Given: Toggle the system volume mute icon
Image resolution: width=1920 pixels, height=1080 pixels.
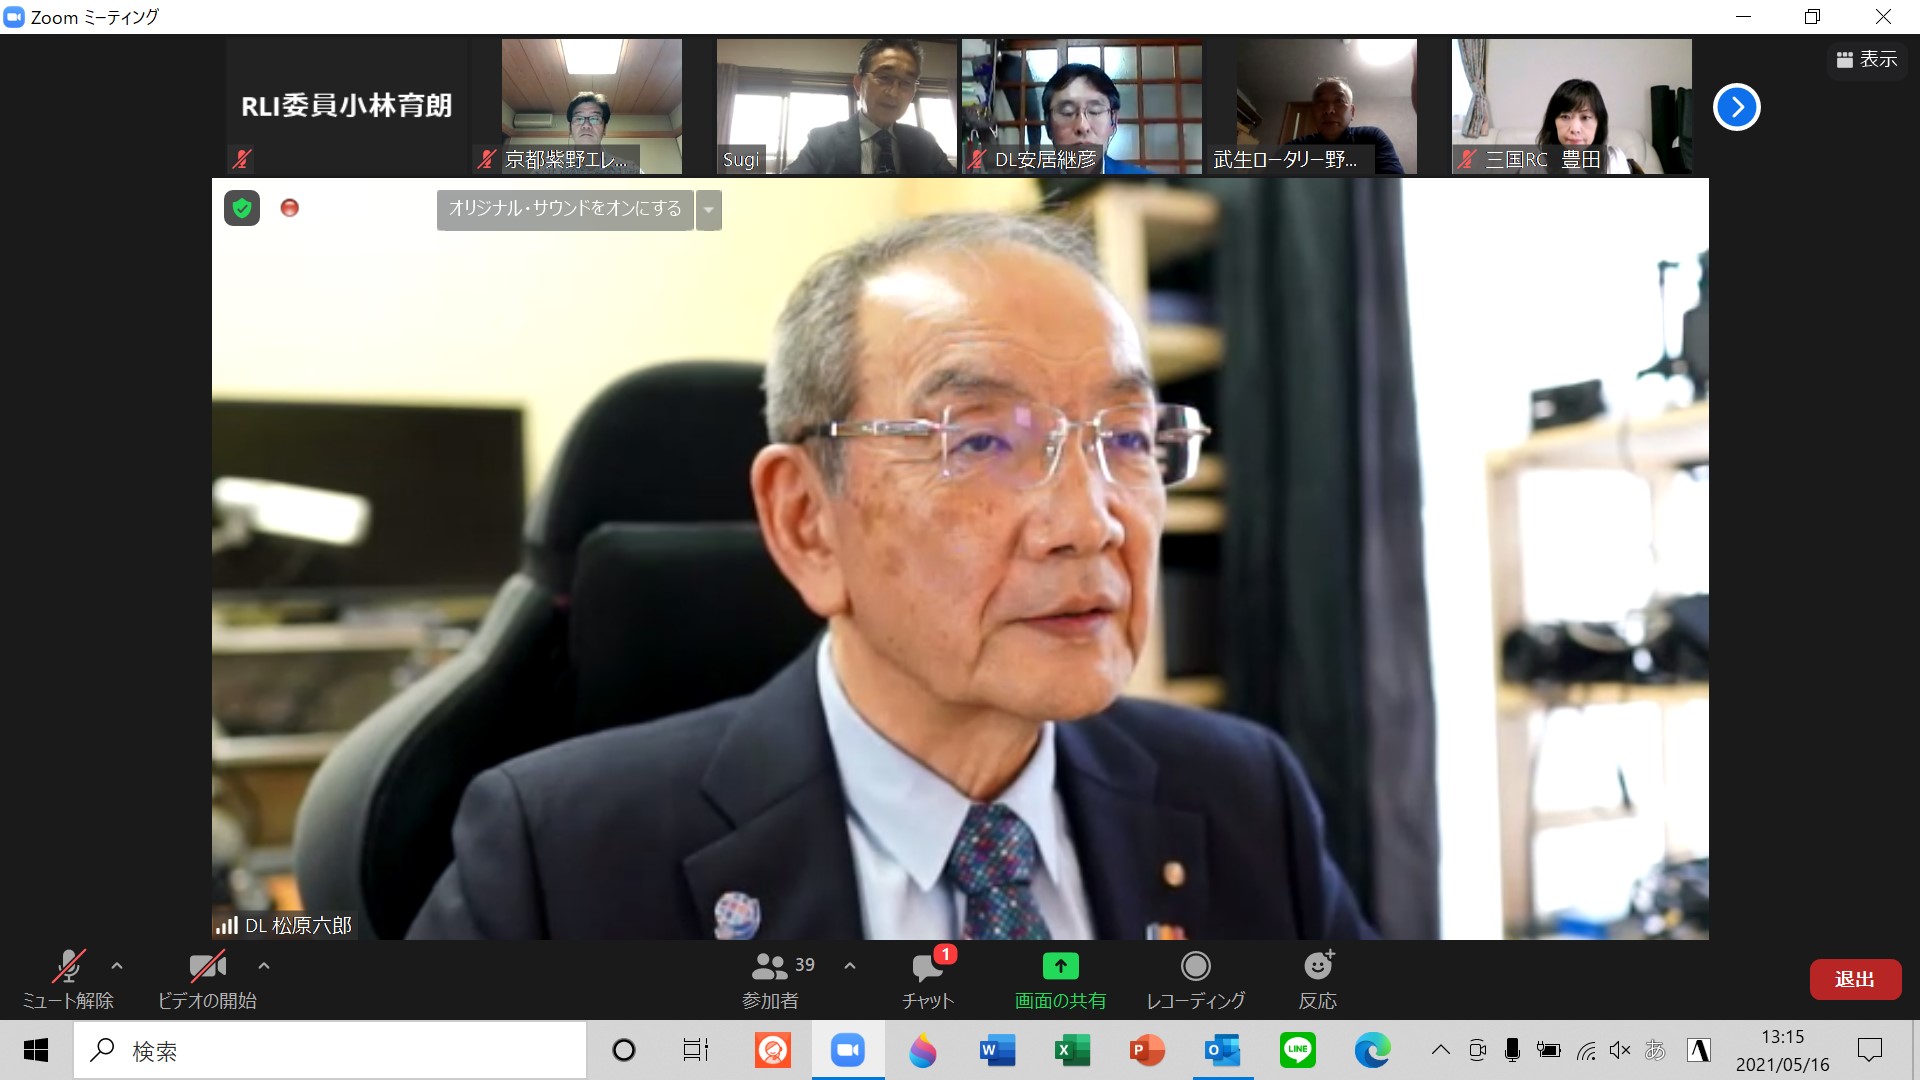Looking at the screenshot, I should tap(1620, 1050).
